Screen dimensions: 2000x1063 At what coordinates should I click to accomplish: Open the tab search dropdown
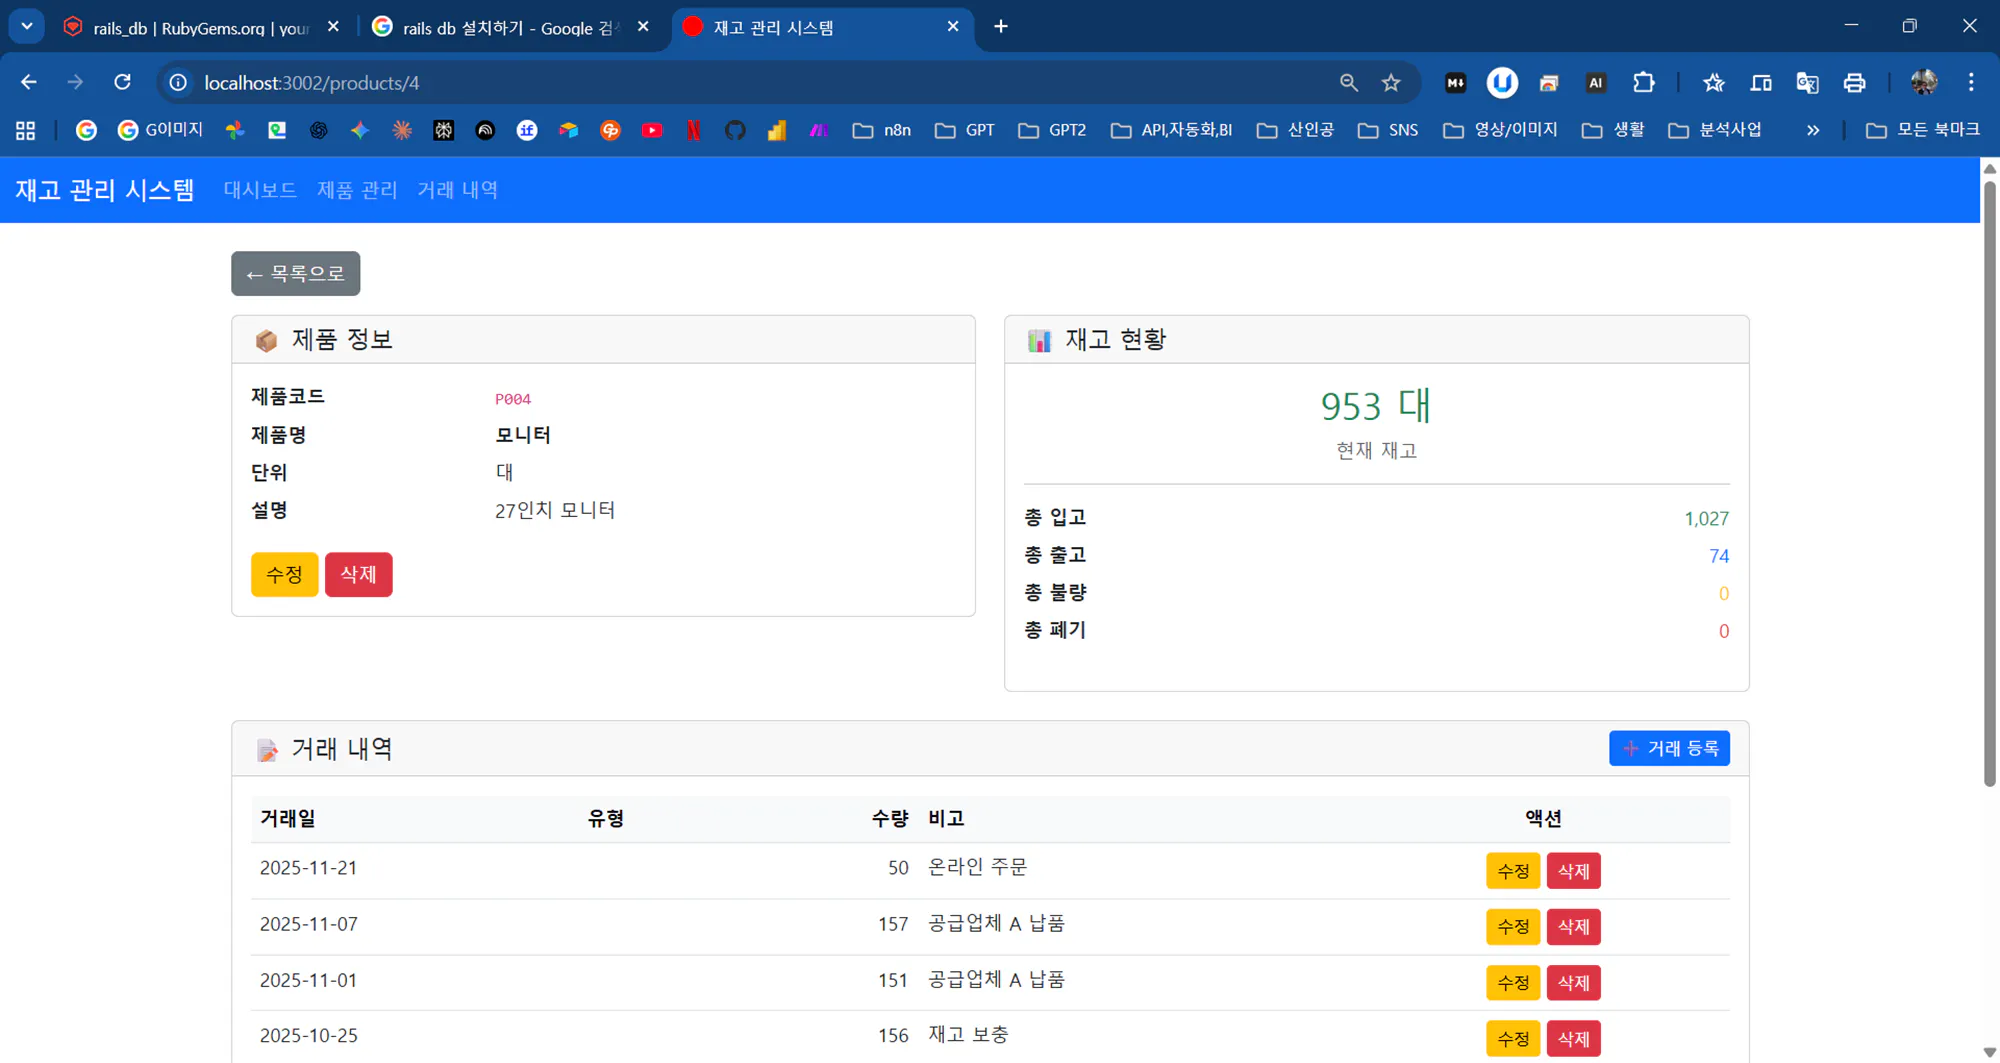point(26,26)
